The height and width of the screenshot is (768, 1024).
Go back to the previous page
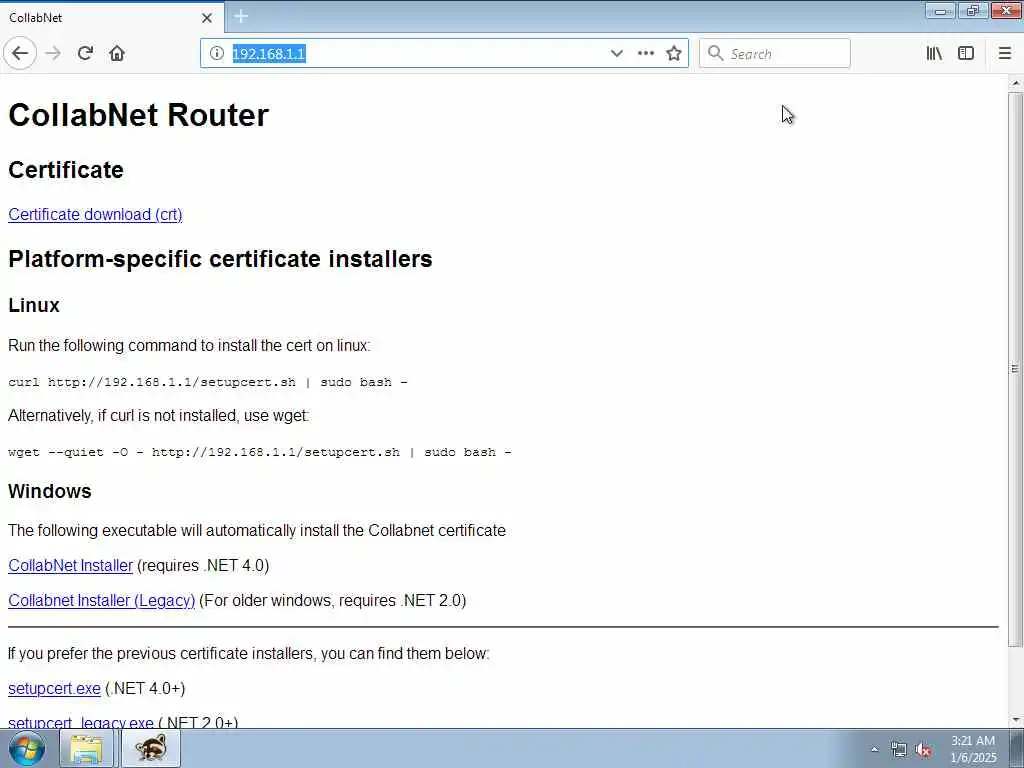pyautogui.click(x=20, y=53)
